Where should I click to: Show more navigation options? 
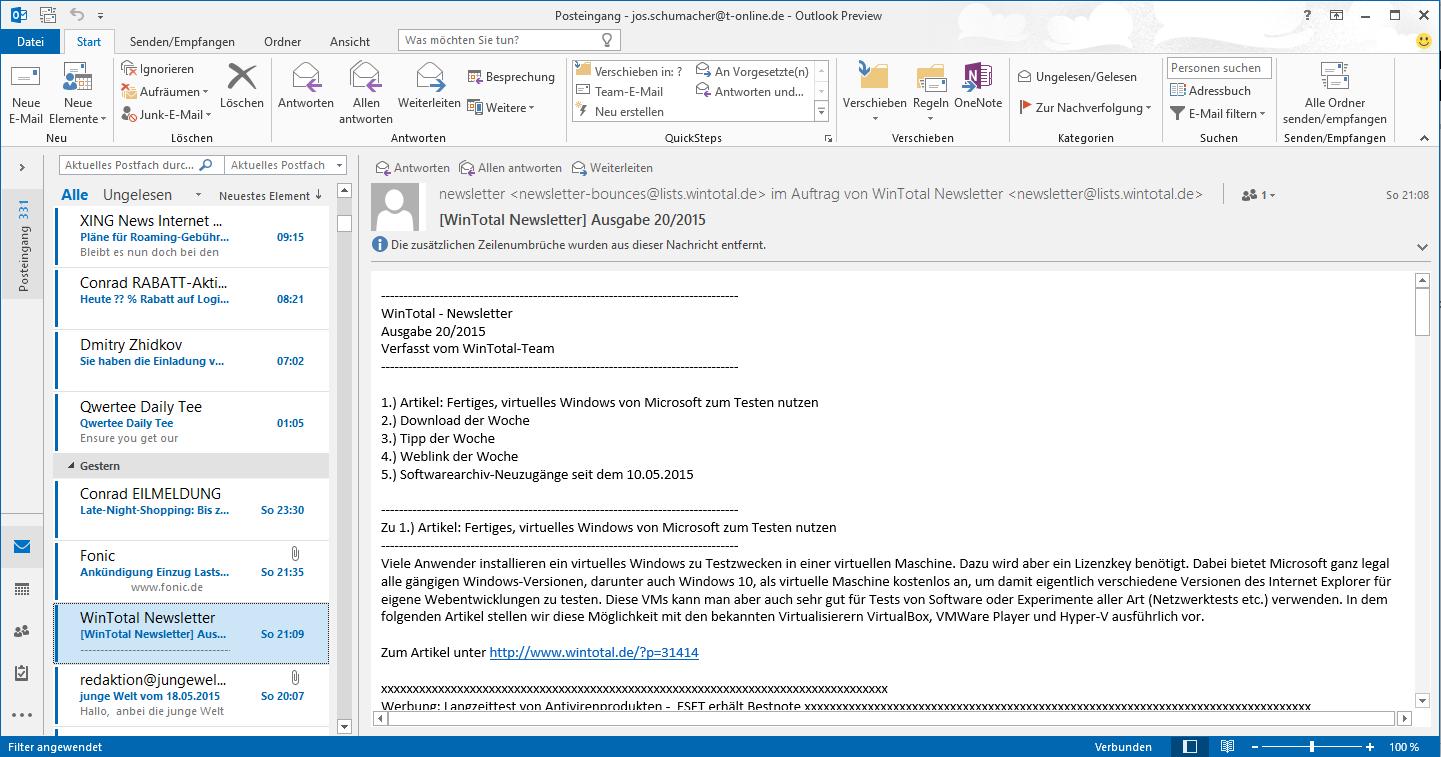pos(22,715)
